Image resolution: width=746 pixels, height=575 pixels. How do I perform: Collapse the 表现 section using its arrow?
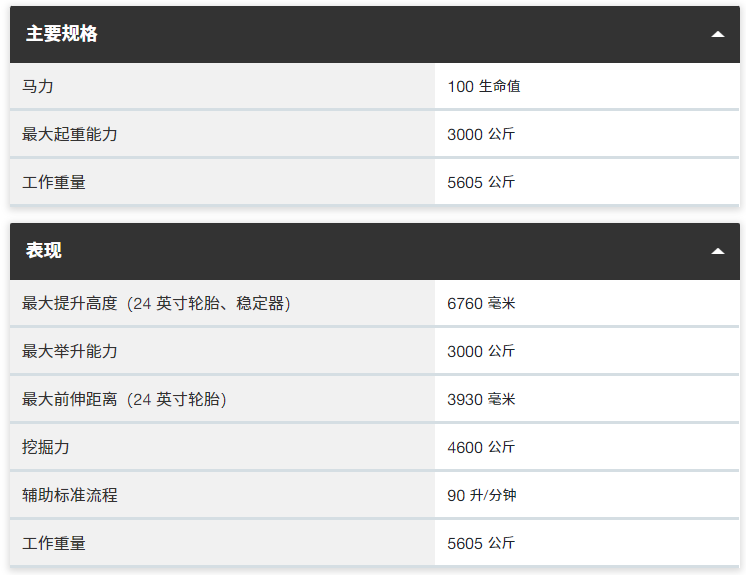coord(717,251)
